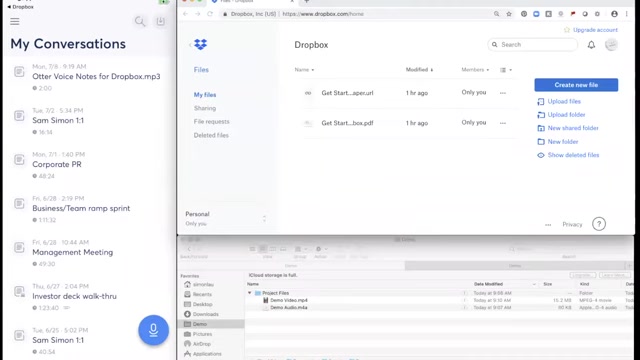Open the Management Meeting conversation
Viewport: 640px width, 360px height.
click(x=73, y=252)
